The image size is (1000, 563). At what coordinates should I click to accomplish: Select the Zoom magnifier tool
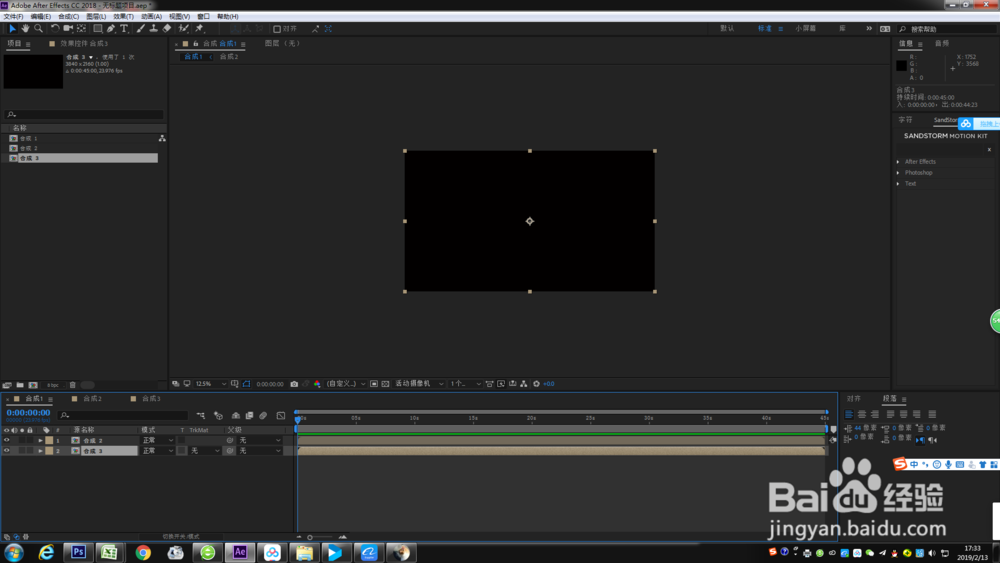38,29
